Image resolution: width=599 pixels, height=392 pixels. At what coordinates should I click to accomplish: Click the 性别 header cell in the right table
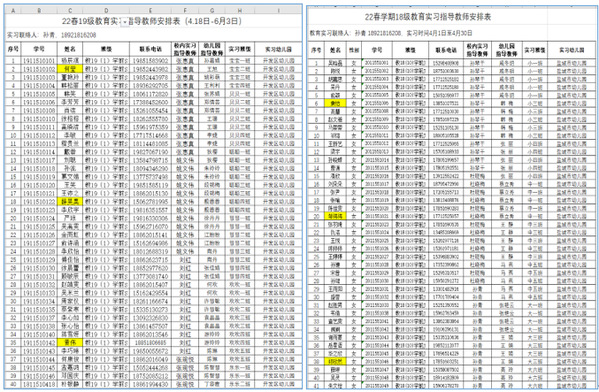click(x=354, y=50)
